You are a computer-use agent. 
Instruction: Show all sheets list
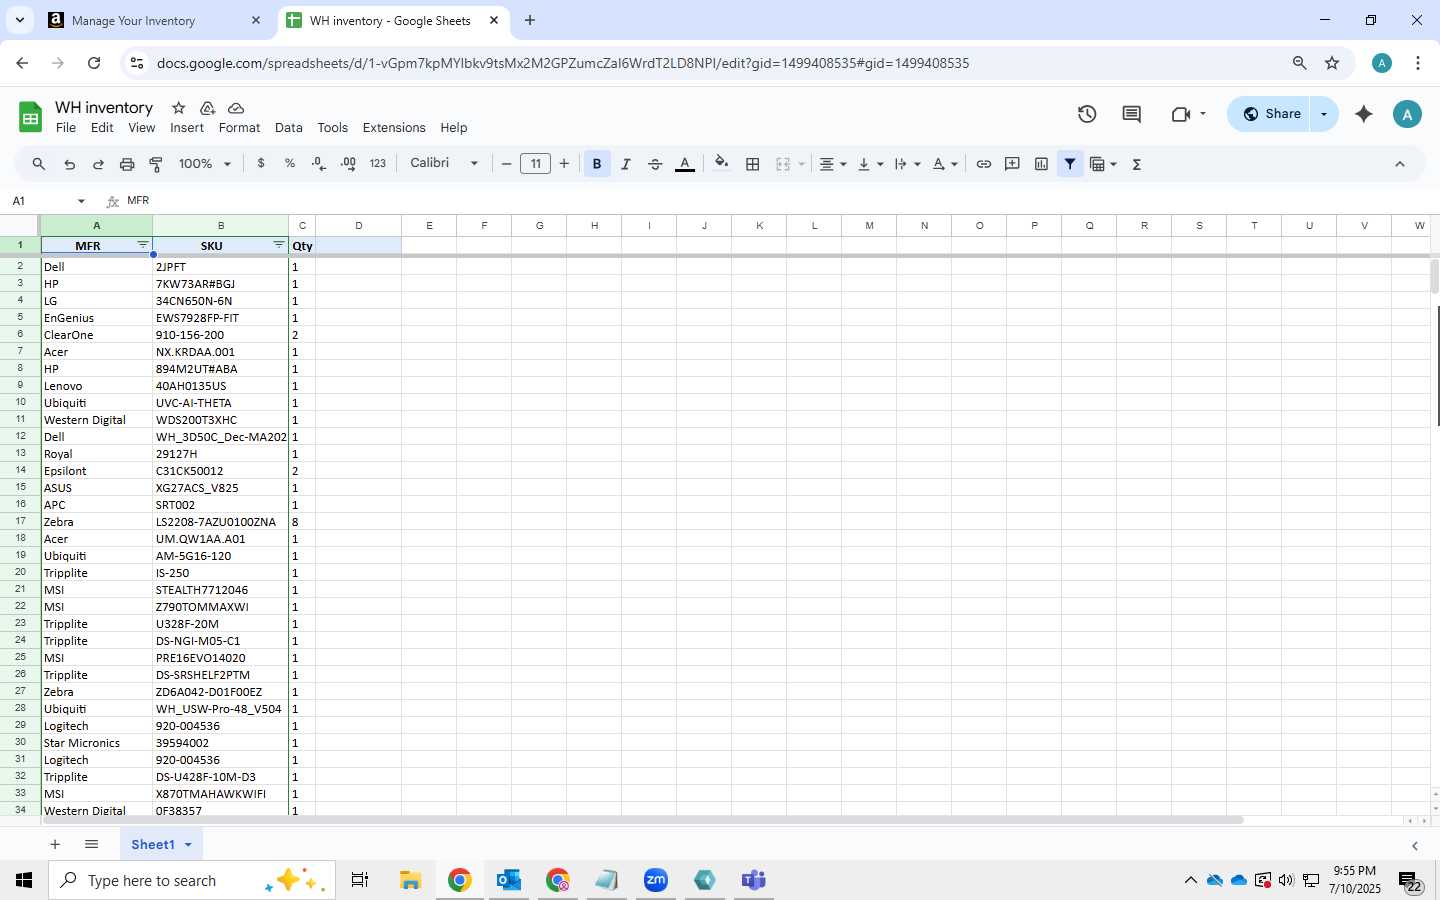pos(91,845)
